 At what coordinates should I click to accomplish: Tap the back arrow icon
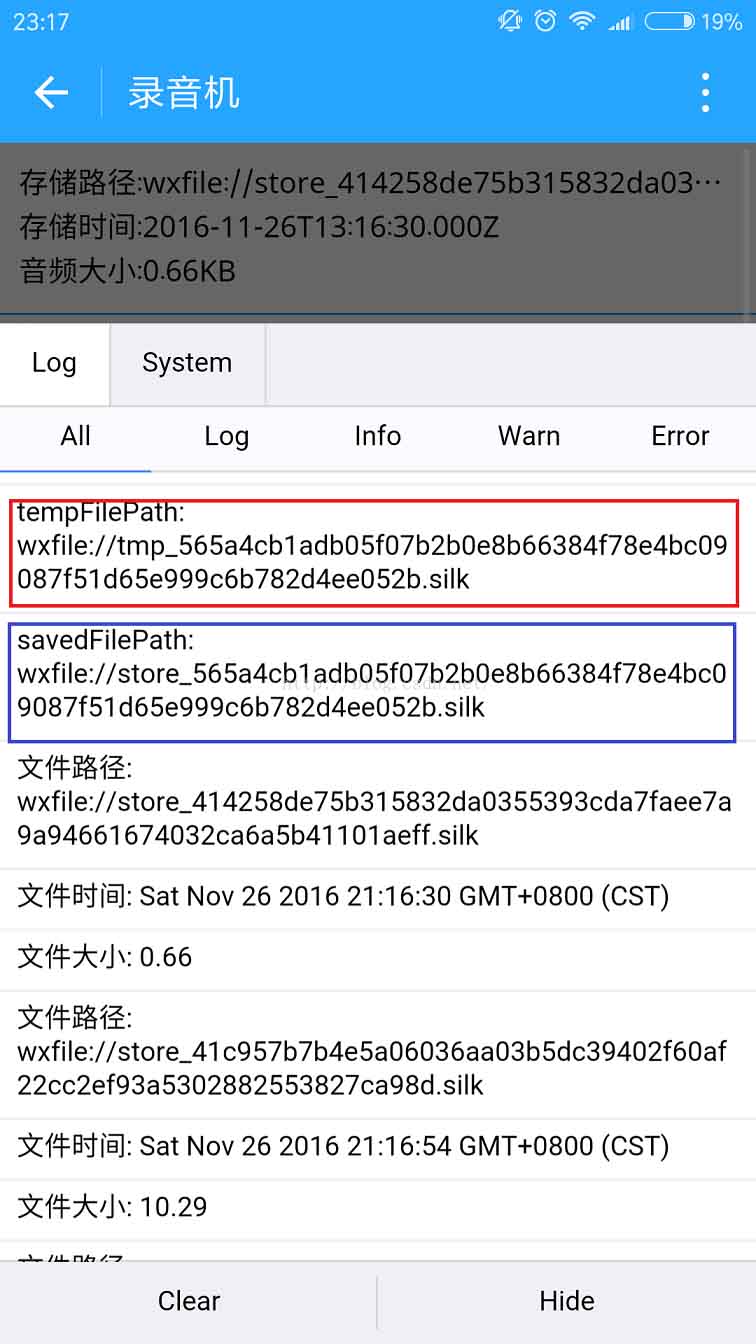[51, 93]
